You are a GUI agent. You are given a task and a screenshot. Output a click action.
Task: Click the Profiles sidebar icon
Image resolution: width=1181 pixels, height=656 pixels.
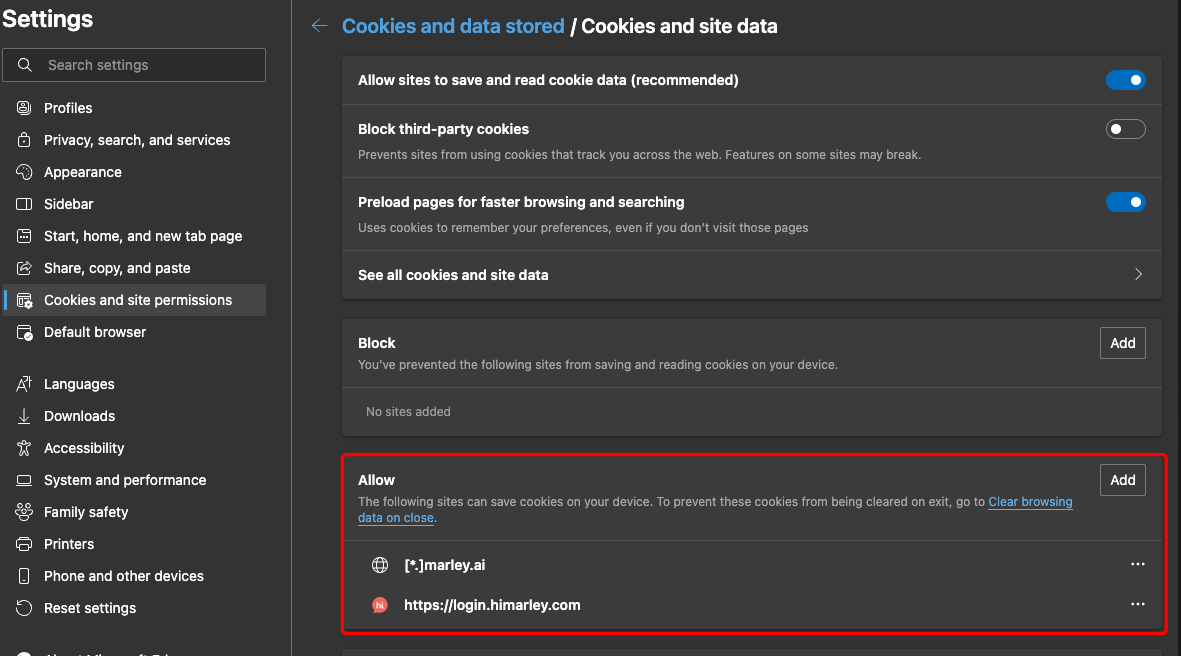pos(25,108)
